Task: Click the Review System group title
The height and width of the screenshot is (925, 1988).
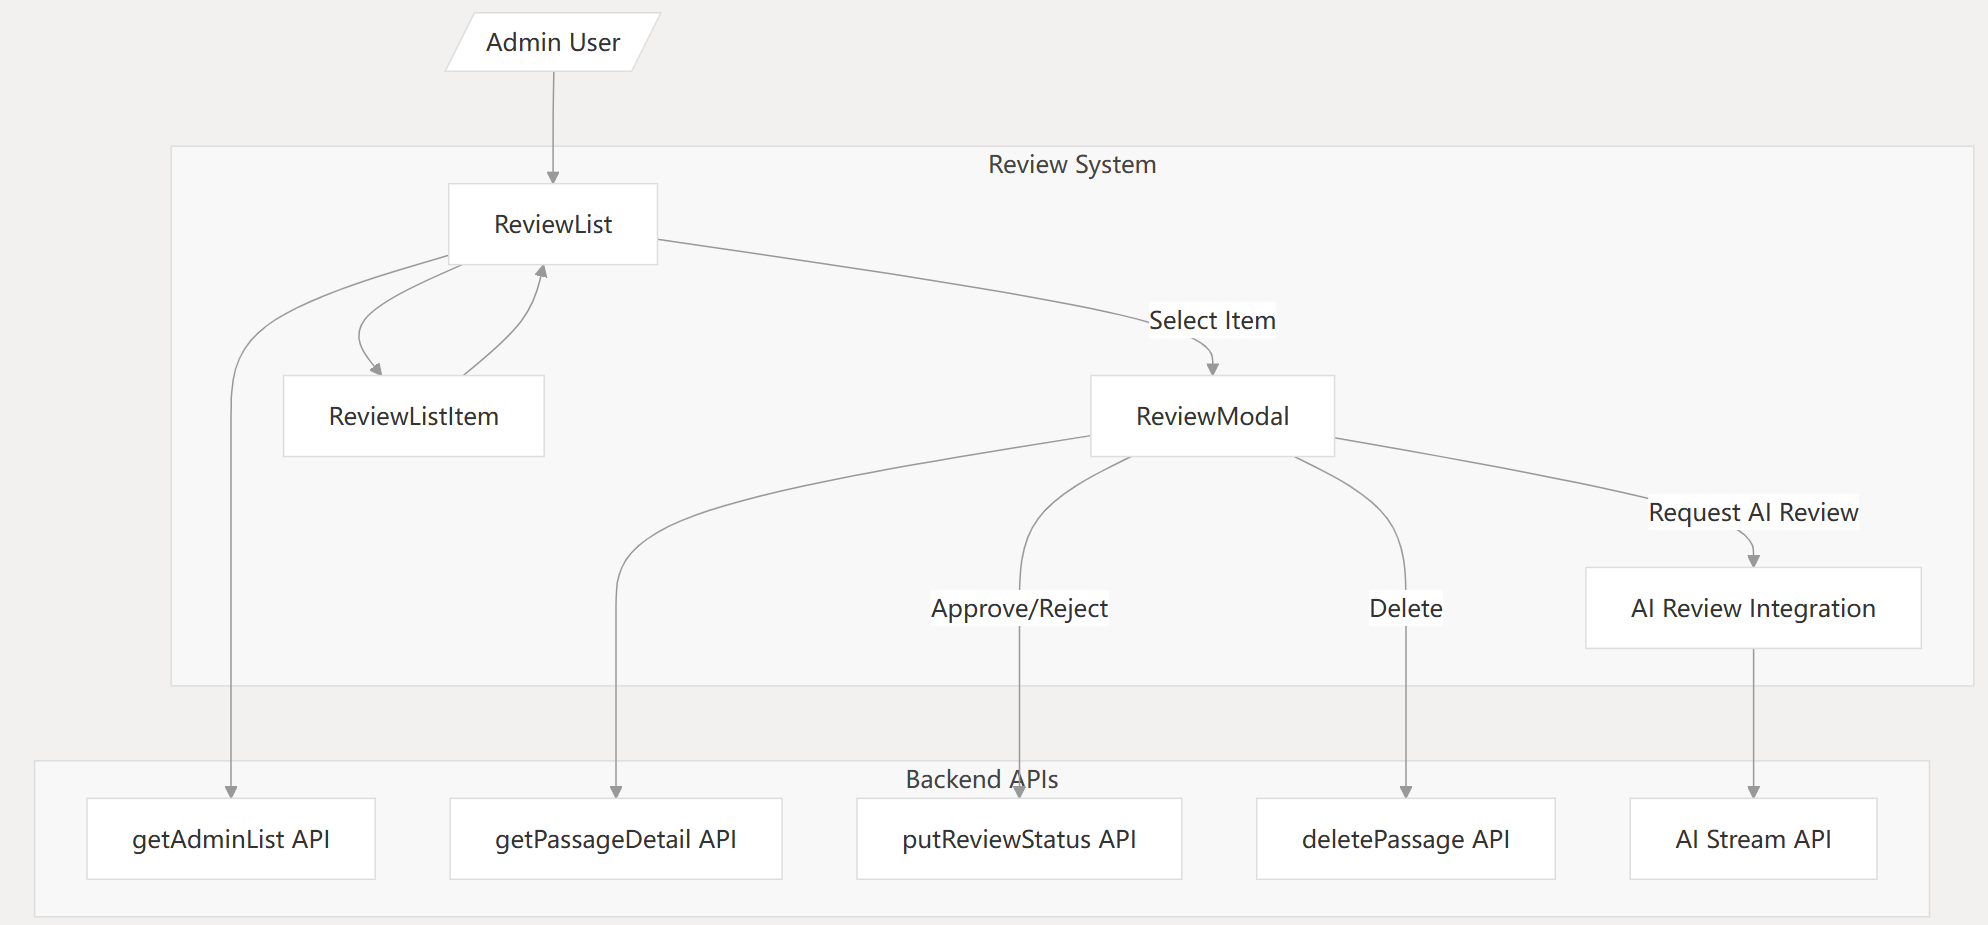Action: tap(1071, 165)
